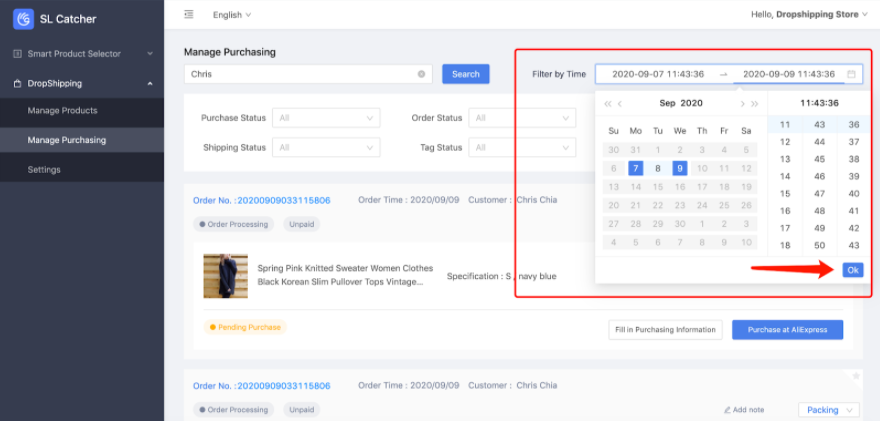Click the SL Catcher logo icon
Image resolution: width=880 pixels, height=421 pixels.
[x=24, y=19]
